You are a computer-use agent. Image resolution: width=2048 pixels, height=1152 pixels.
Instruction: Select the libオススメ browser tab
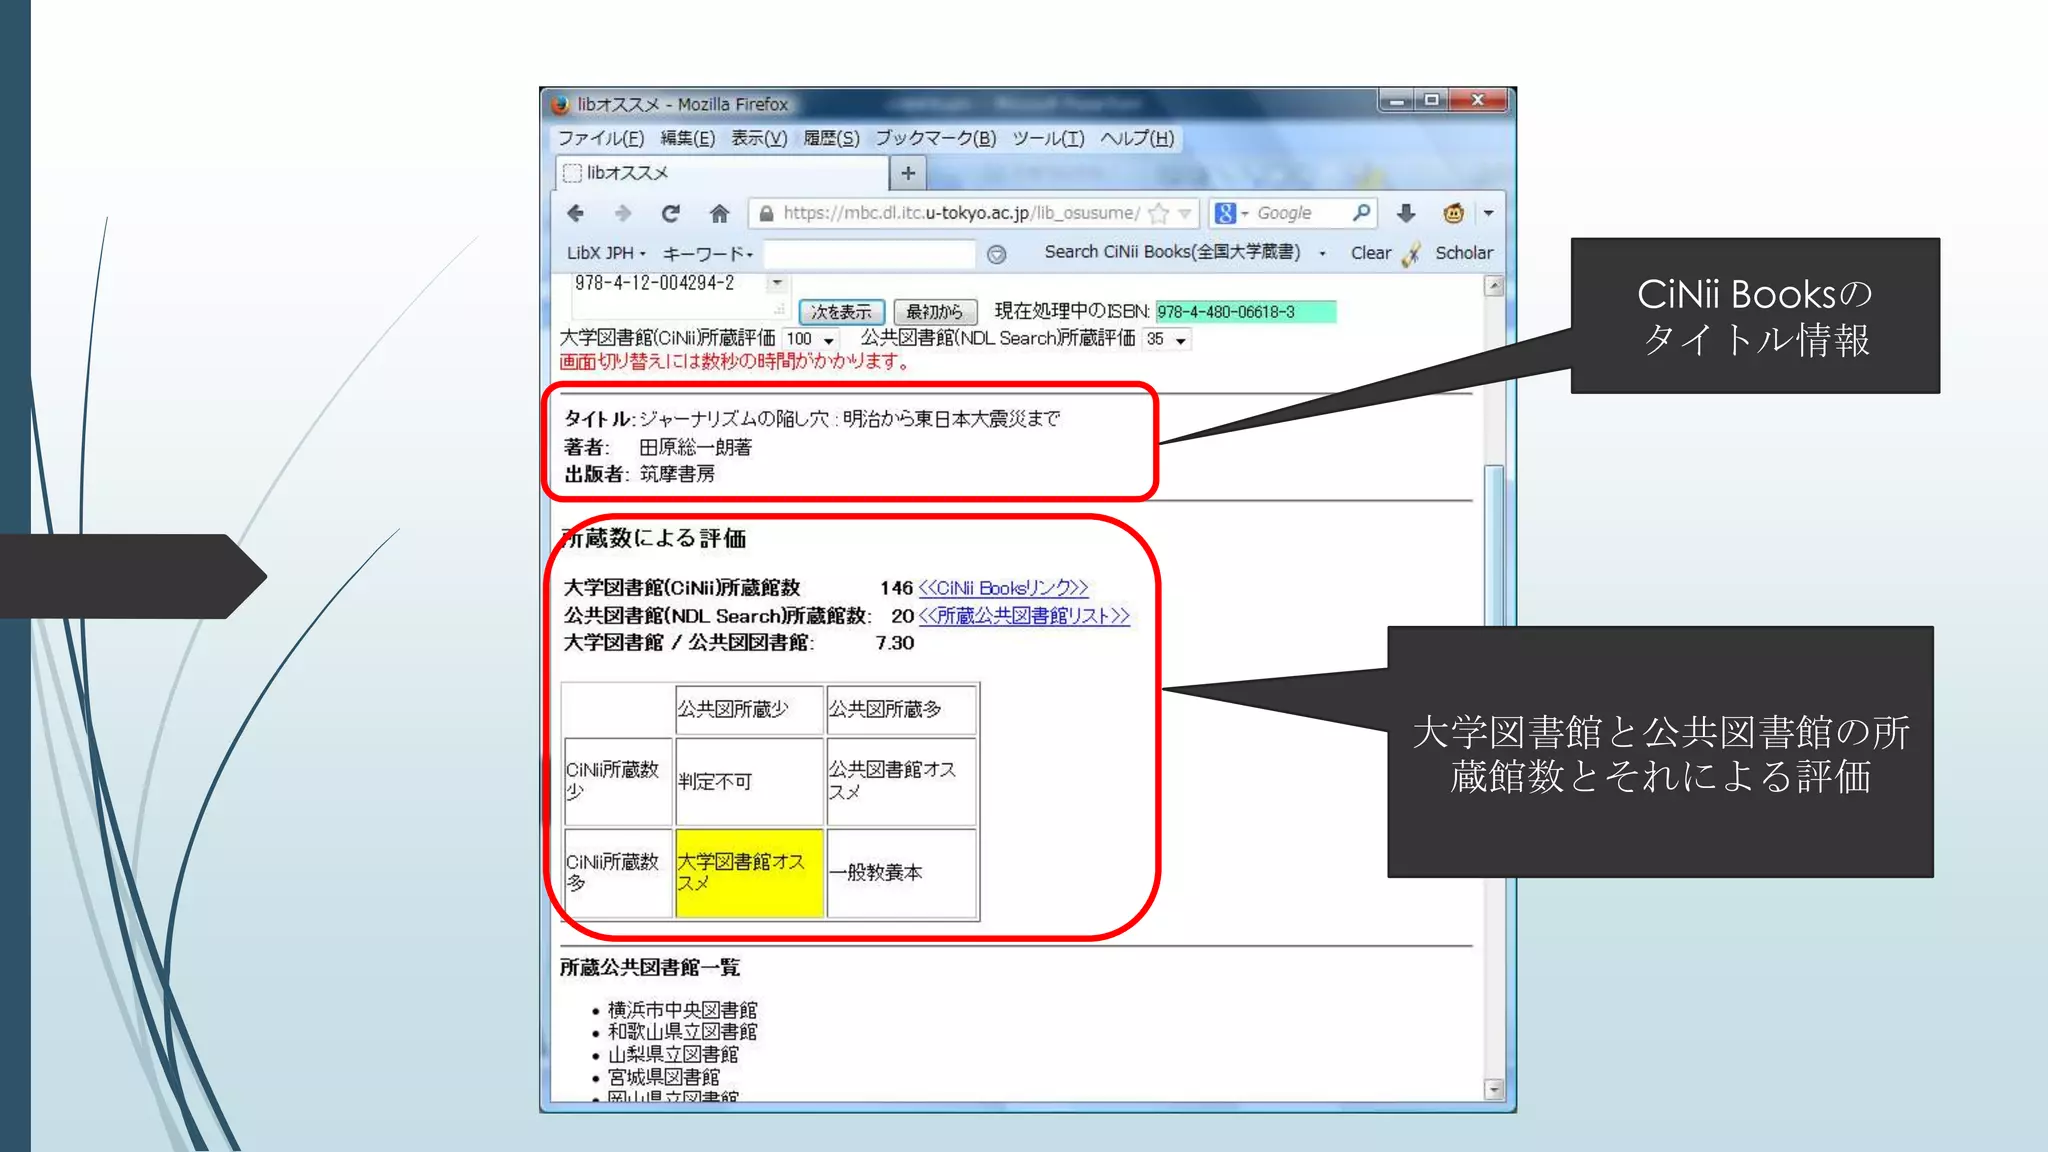click(x=722, y=173)
